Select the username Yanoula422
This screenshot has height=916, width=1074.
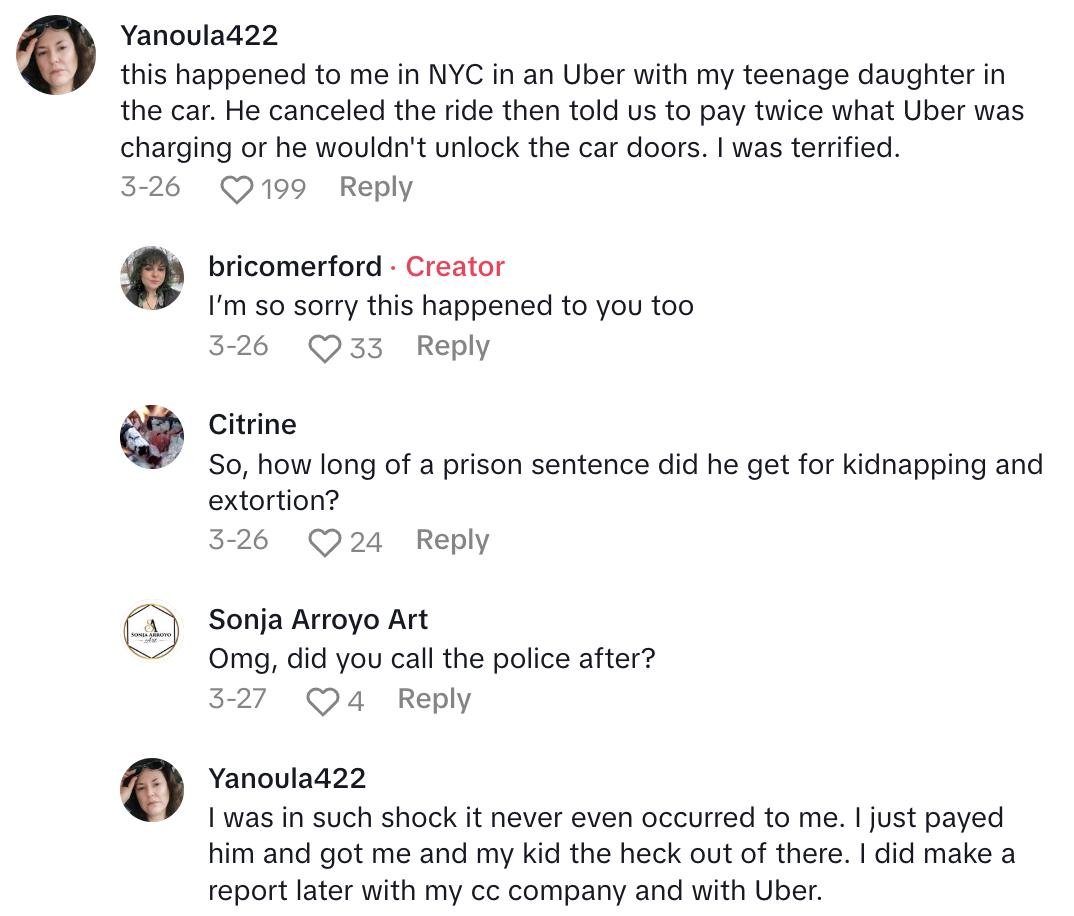(200, 35)
